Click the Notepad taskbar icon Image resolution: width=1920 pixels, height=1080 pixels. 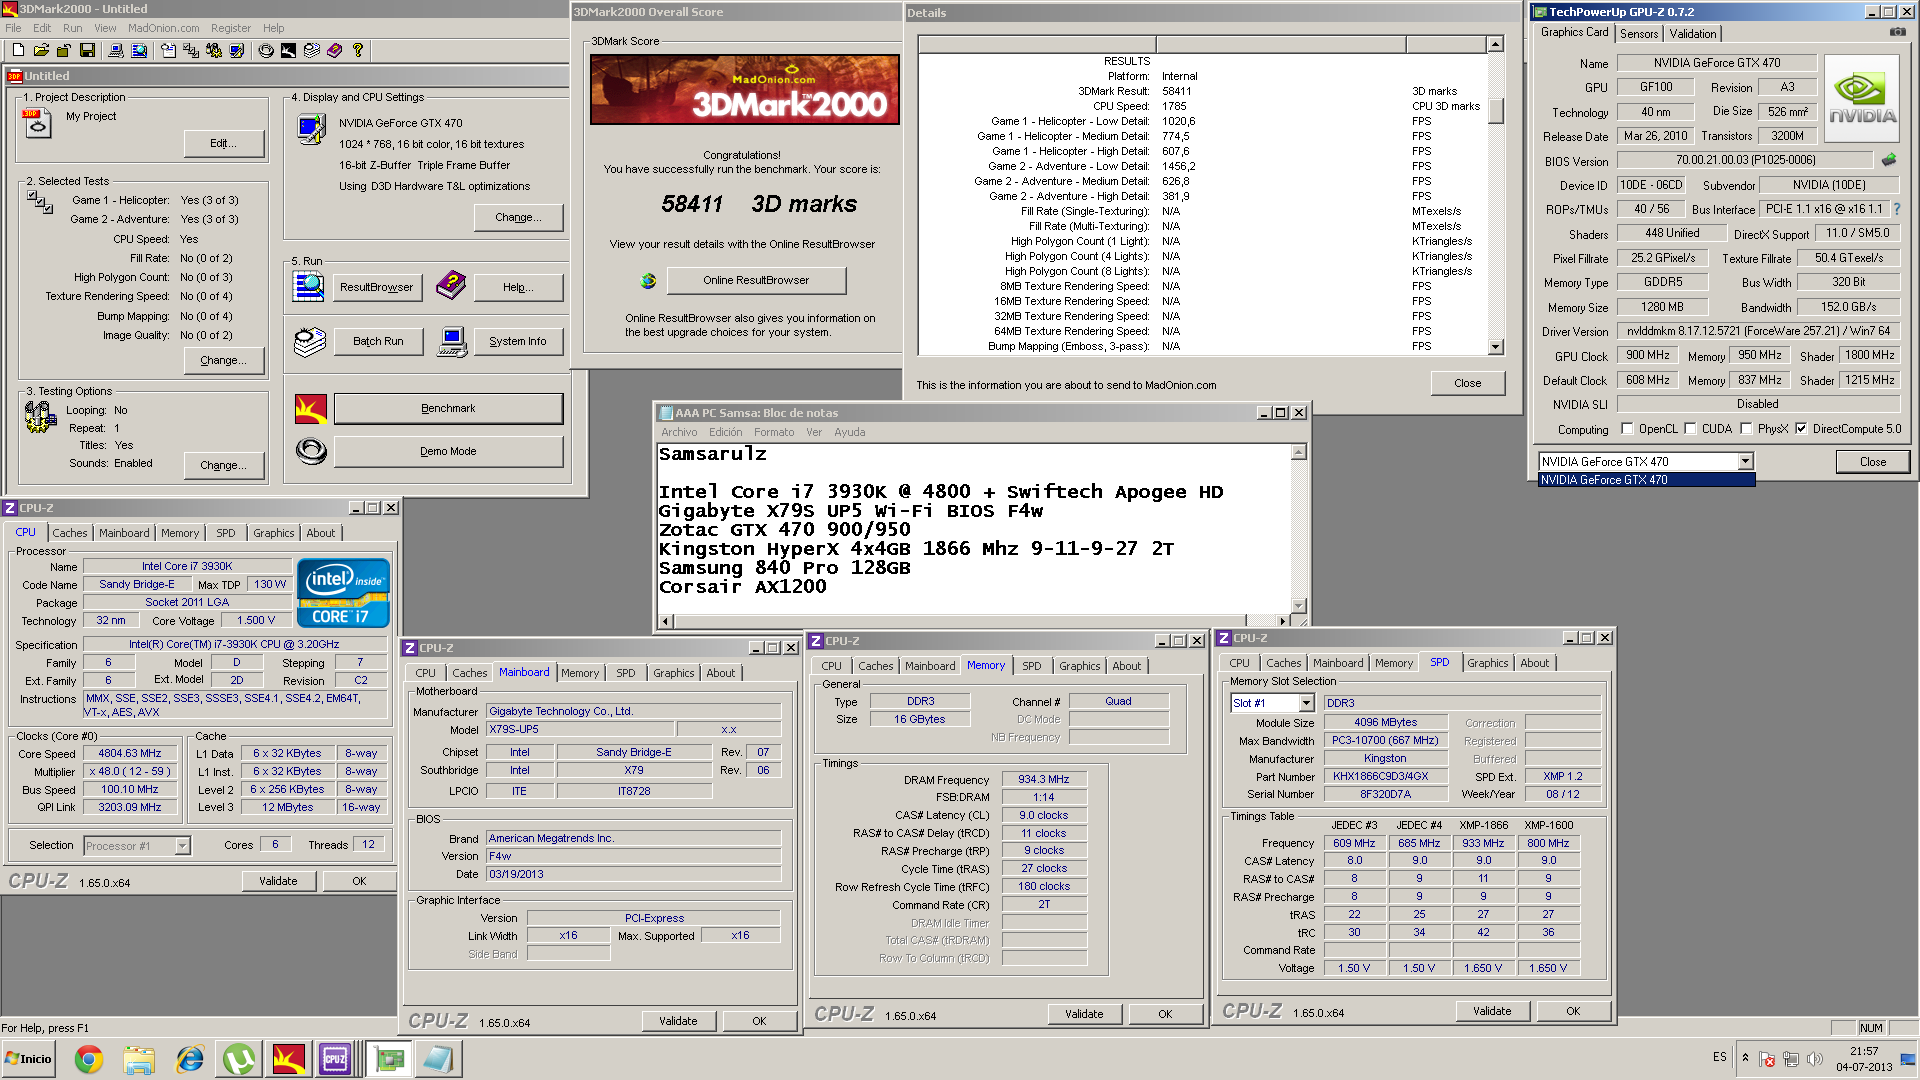point(438,1059)
